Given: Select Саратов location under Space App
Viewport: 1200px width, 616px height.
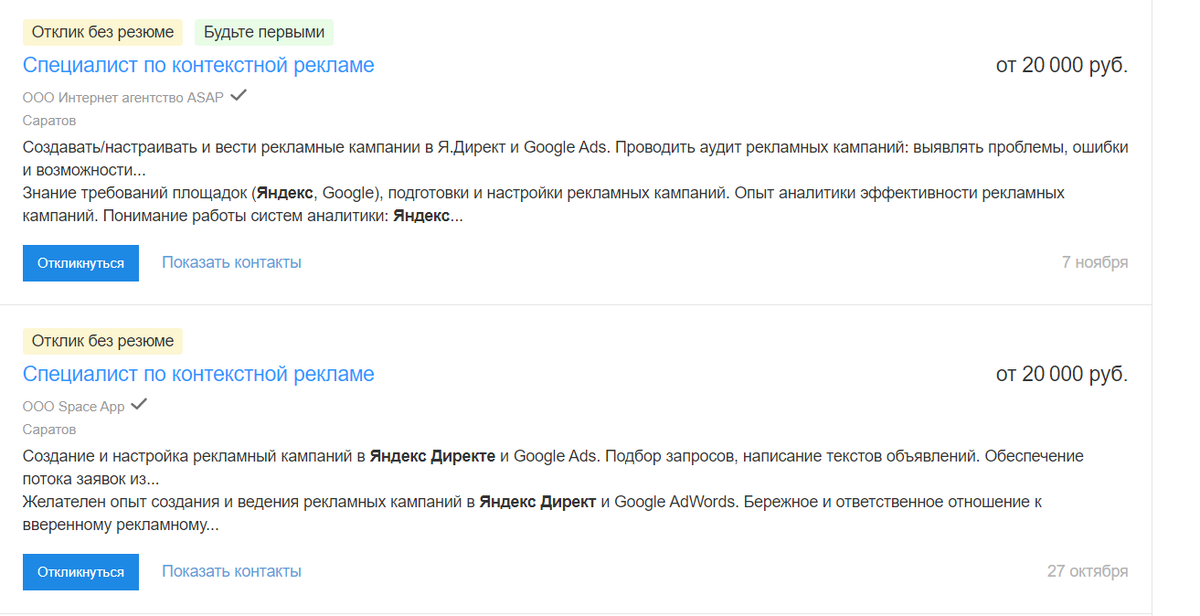Looking at the screenshot, I should pyautogui.click(x=49, y=429).
